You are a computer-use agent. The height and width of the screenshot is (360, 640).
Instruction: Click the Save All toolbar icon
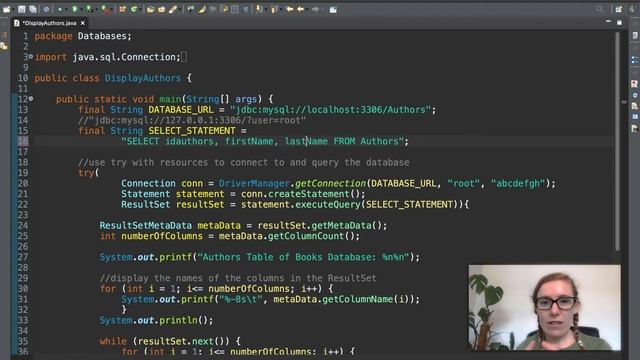(33, 9)
